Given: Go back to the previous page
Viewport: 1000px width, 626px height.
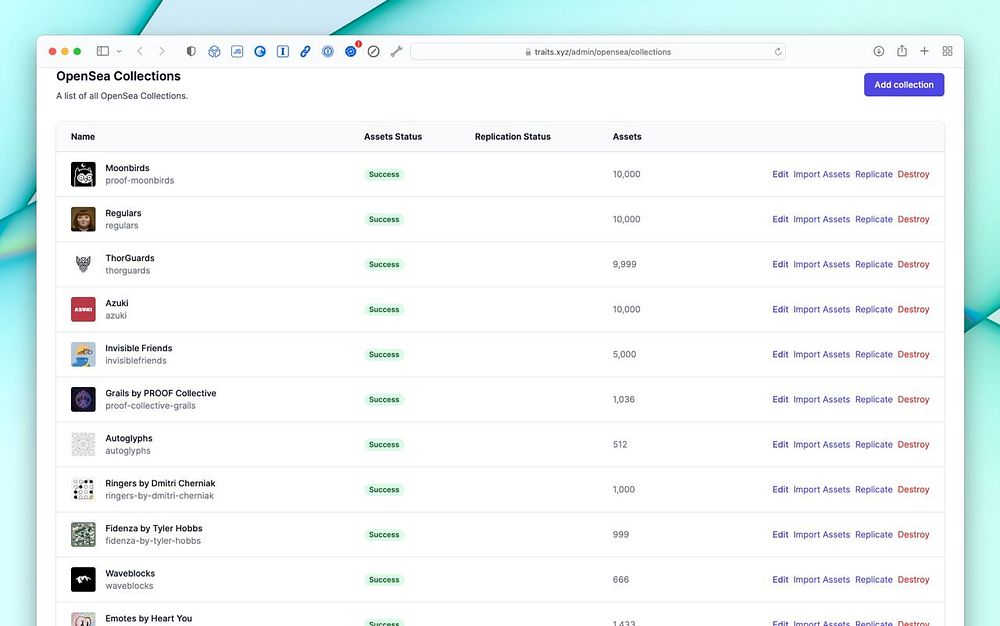Looking at the screenshot, I should [x=140, y=51].
